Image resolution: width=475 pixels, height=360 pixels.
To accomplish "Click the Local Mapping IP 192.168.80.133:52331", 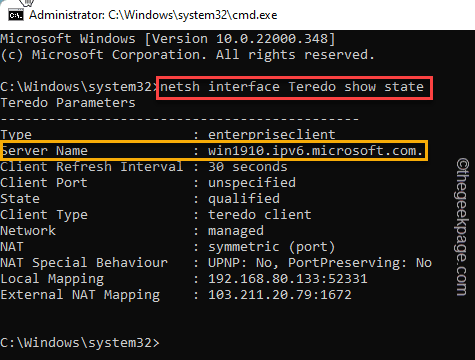I will pos(288,279).
